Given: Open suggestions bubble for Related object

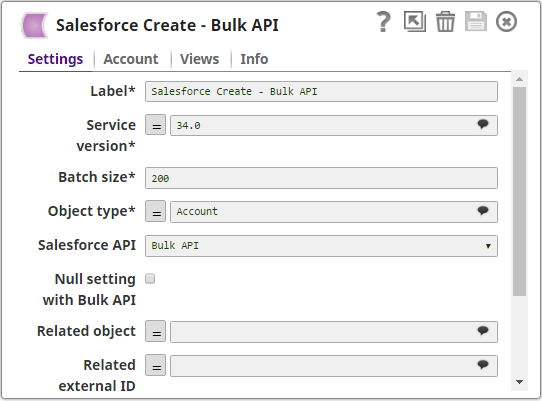Looking at the screenshot, I should [483, 330].
